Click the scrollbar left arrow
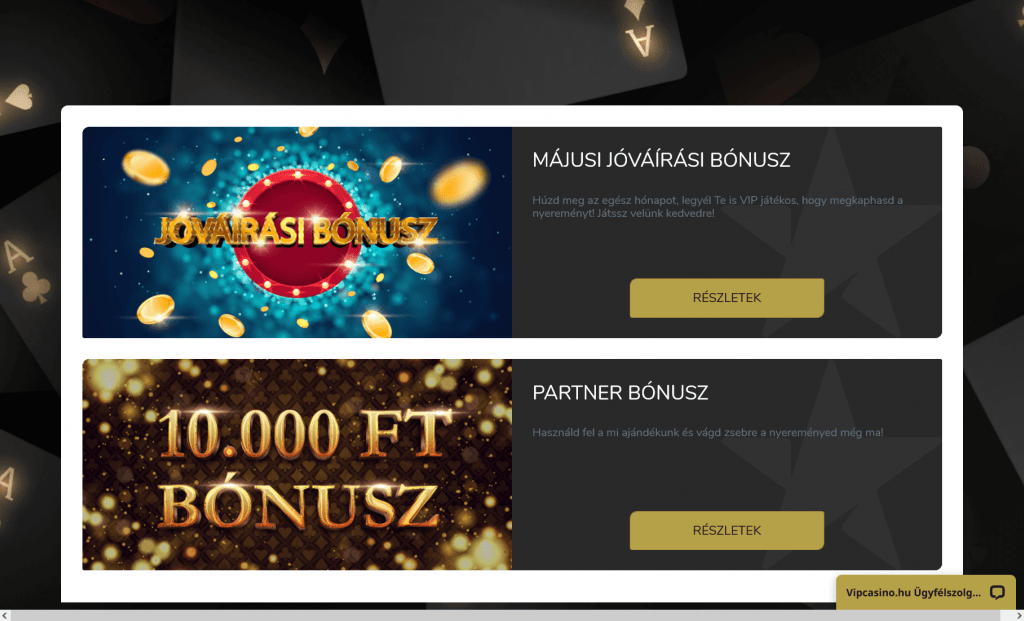Viewport: 1024px width, 621px height. [x=5, y=616]
